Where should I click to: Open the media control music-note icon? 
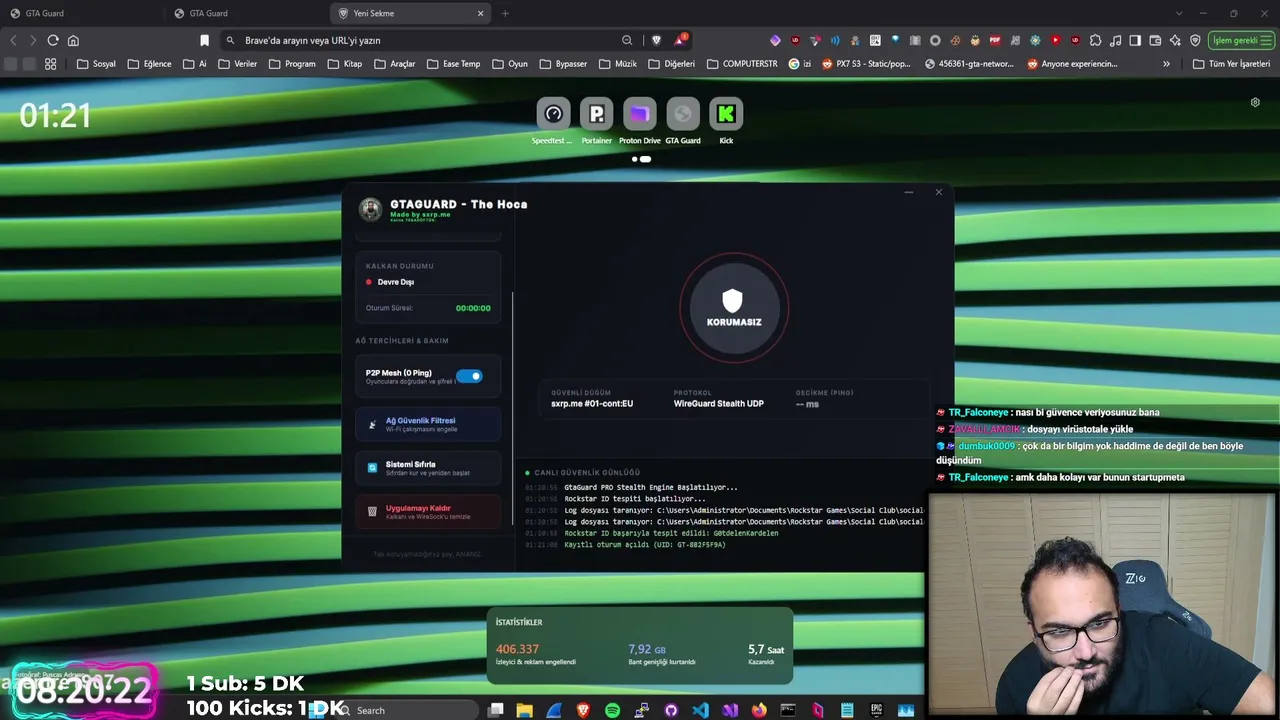click(x=1115, y=40)
